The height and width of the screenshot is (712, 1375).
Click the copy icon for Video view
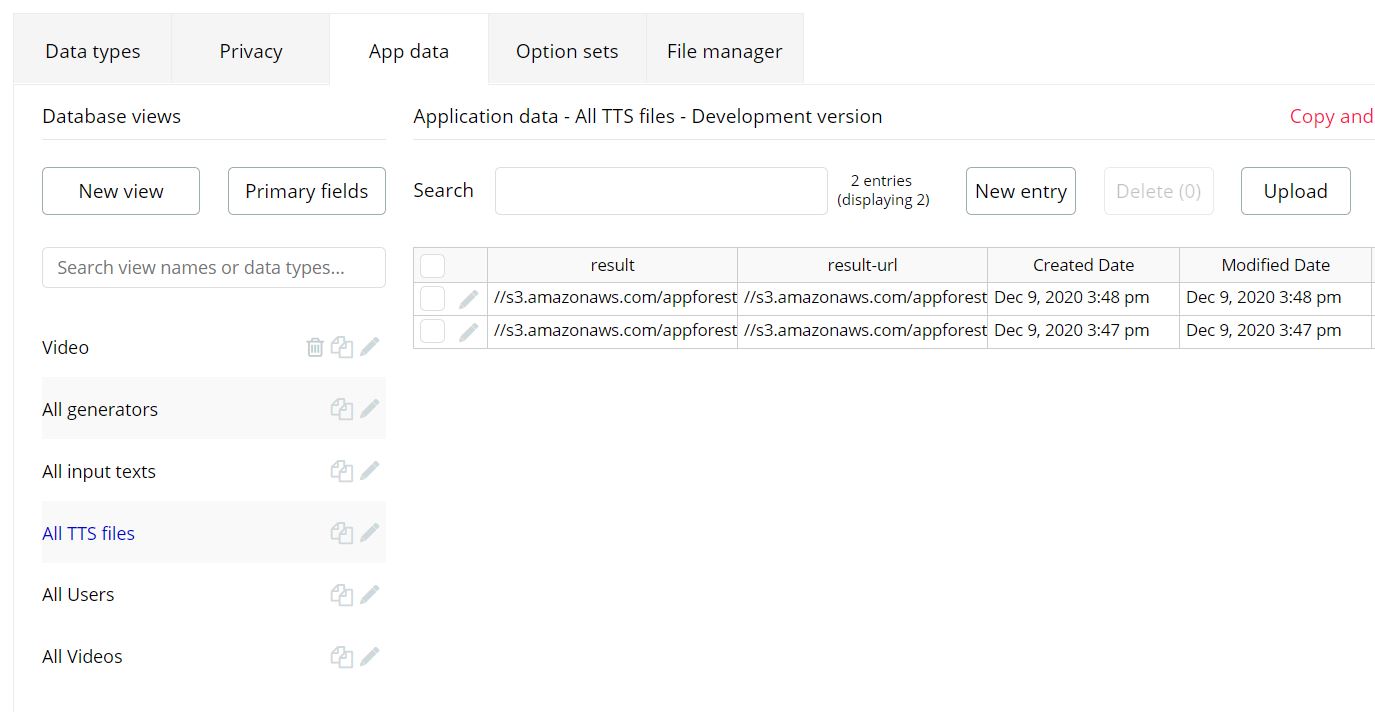click(342, 347)
